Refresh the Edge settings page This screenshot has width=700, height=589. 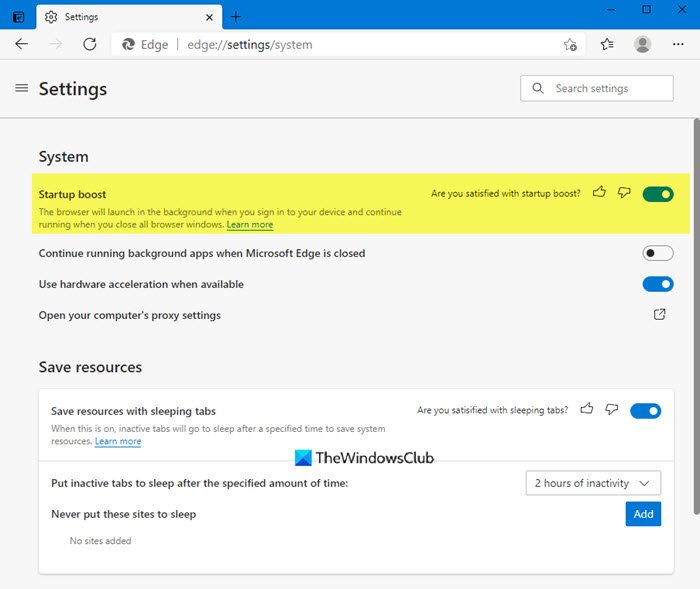(89, 44)
